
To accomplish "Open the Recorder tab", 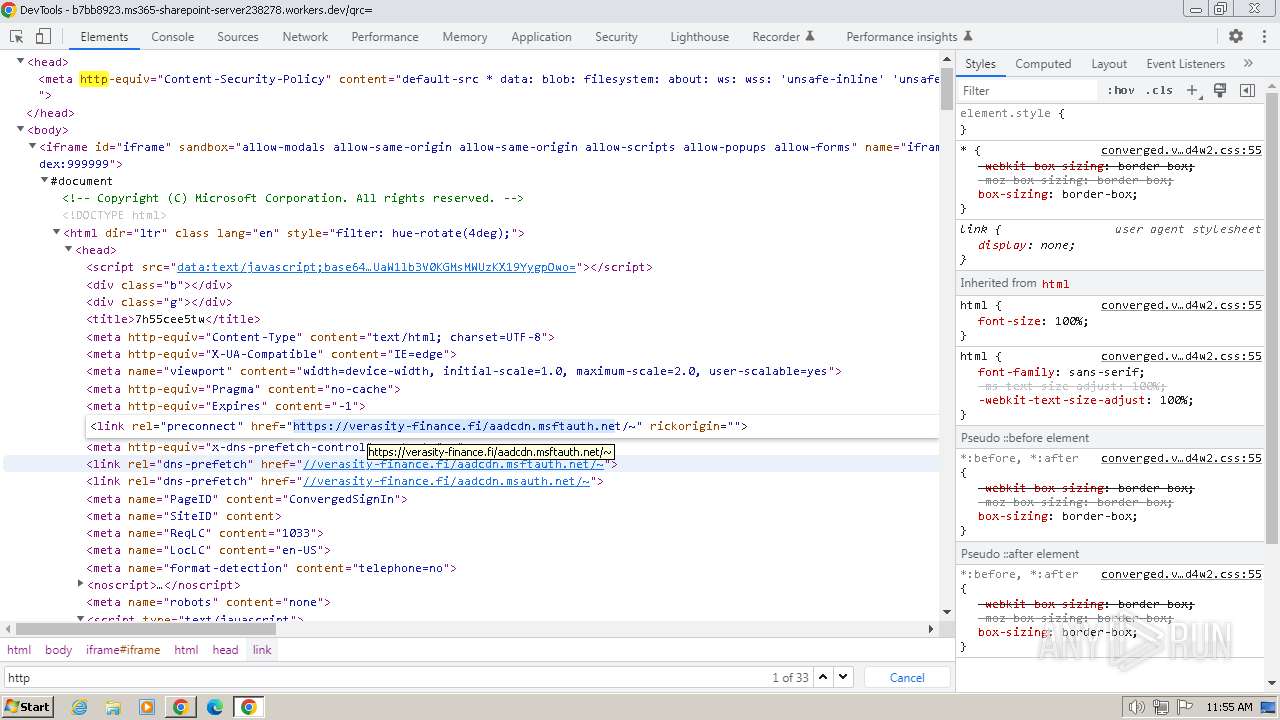I will 776,36.
